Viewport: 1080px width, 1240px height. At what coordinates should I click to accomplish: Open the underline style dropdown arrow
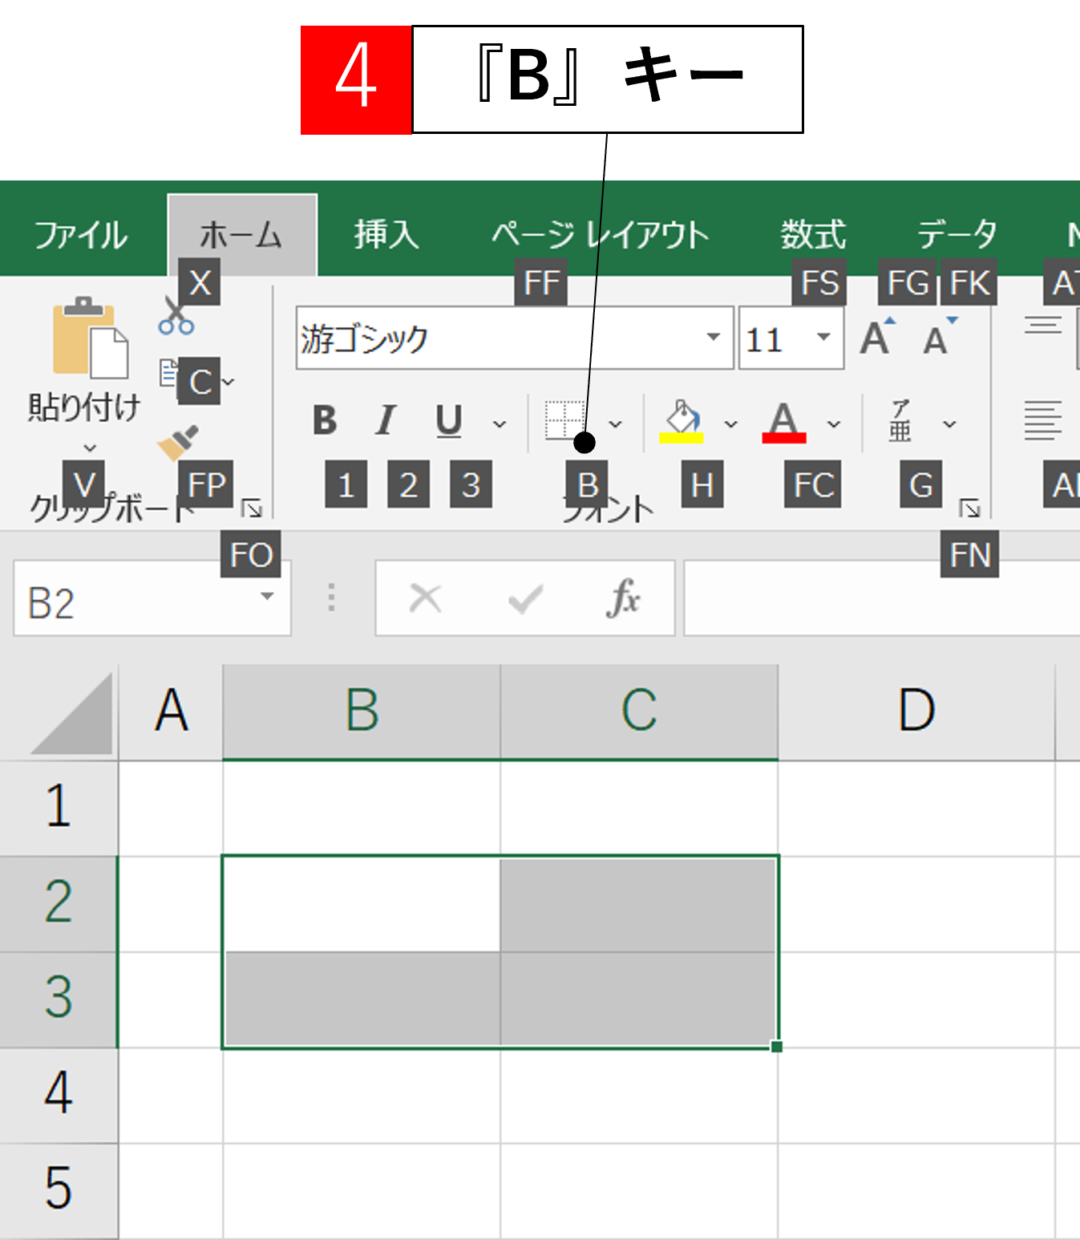click(x=499, y=424)
